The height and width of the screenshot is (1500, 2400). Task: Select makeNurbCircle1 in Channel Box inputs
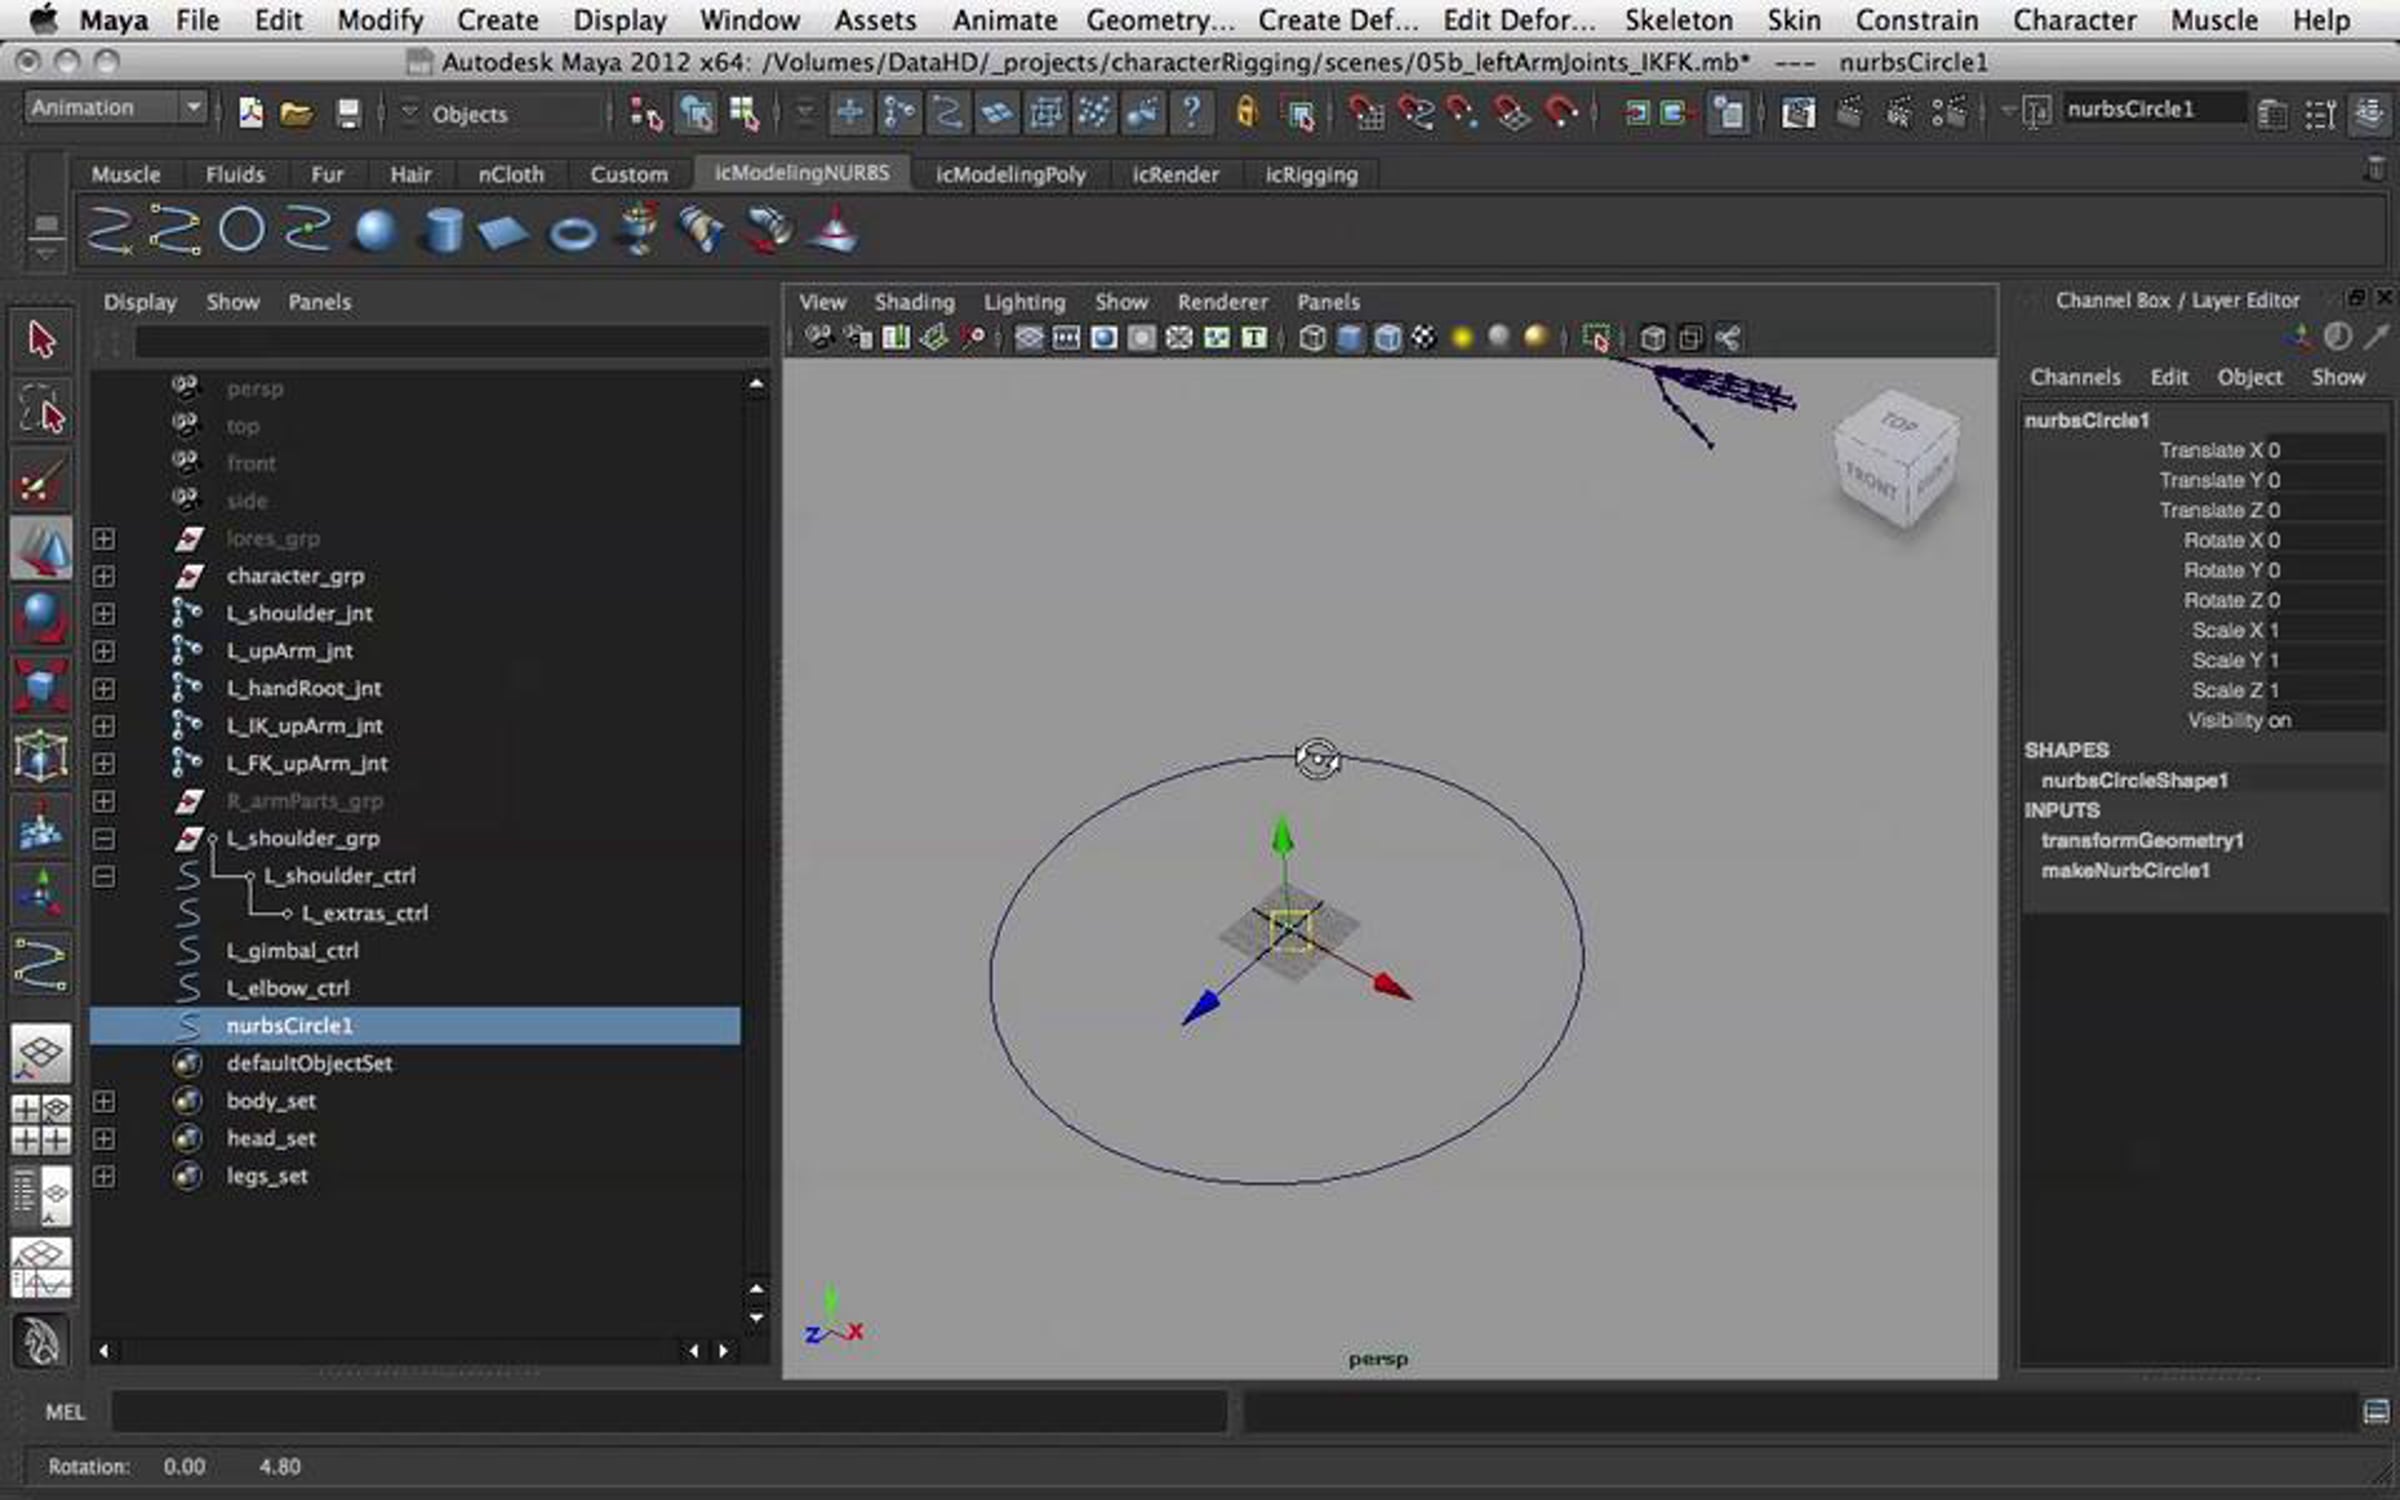2125,871
